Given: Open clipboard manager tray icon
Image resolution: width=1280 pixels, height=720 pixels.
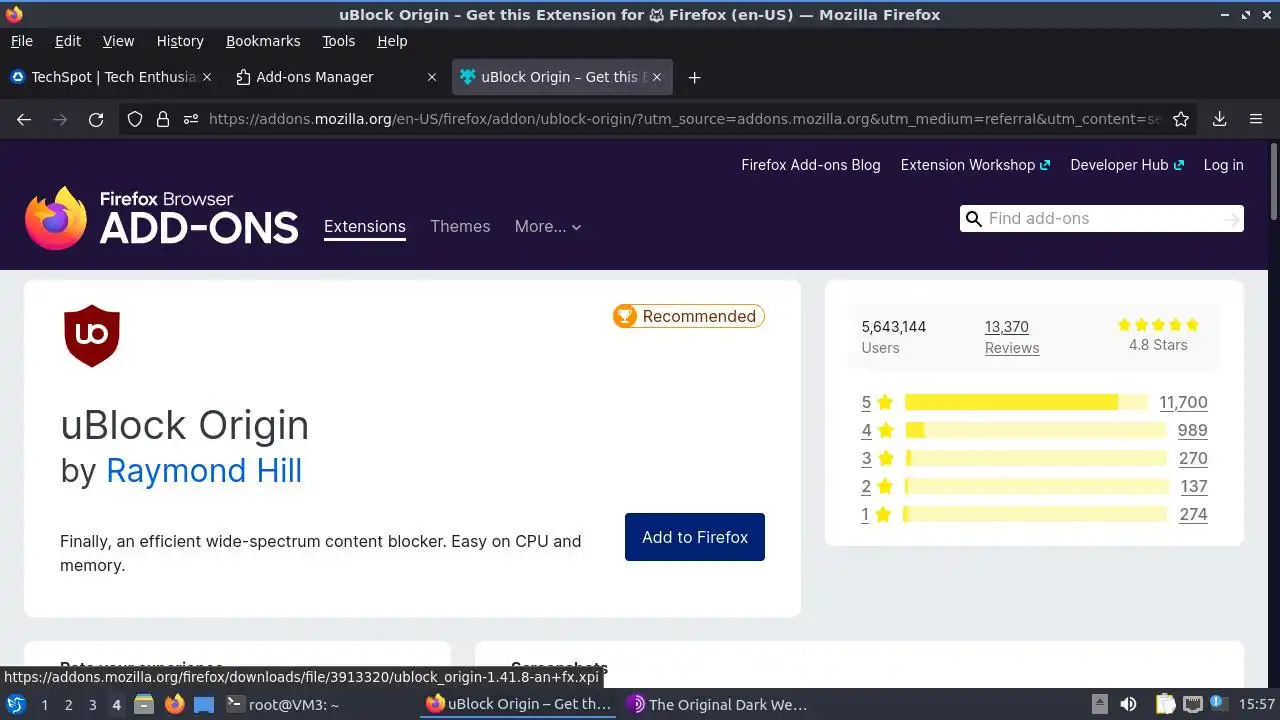Looking at the screenshot, I should point(1165,704).
